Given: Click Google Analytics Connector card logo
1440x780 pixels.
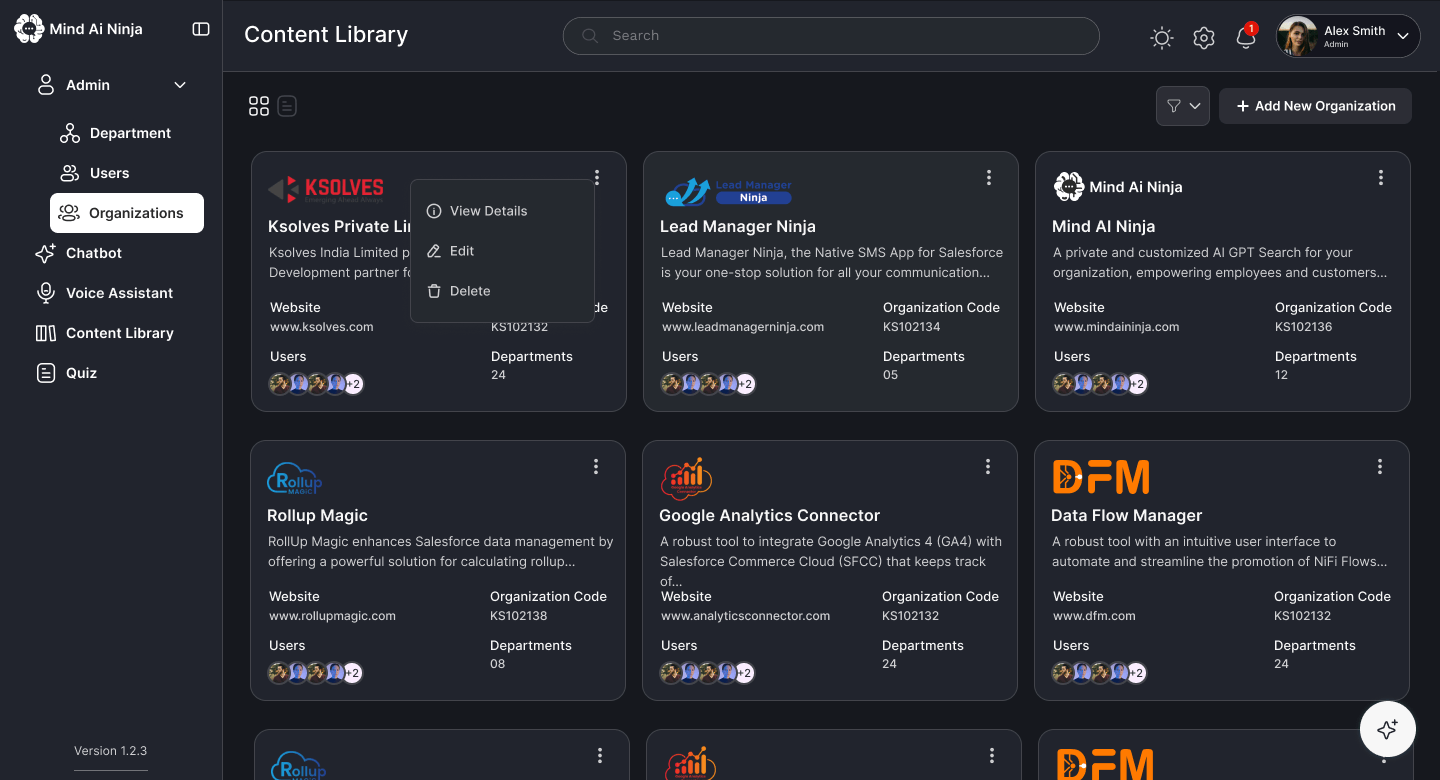Looking at the screenshot, I should pos(686,478).
